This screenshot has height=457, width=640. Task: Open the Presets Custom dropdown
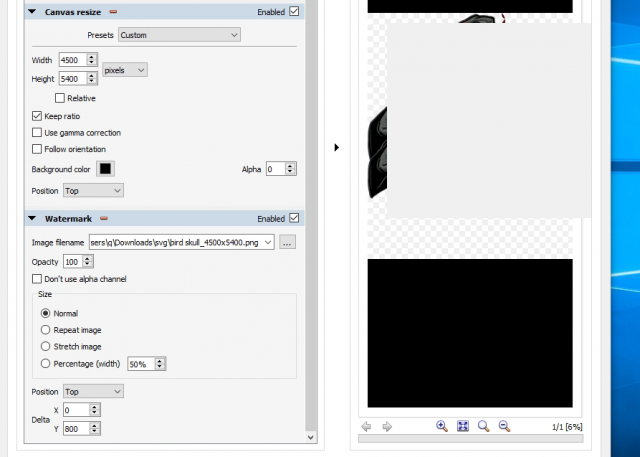click(179, 35)
